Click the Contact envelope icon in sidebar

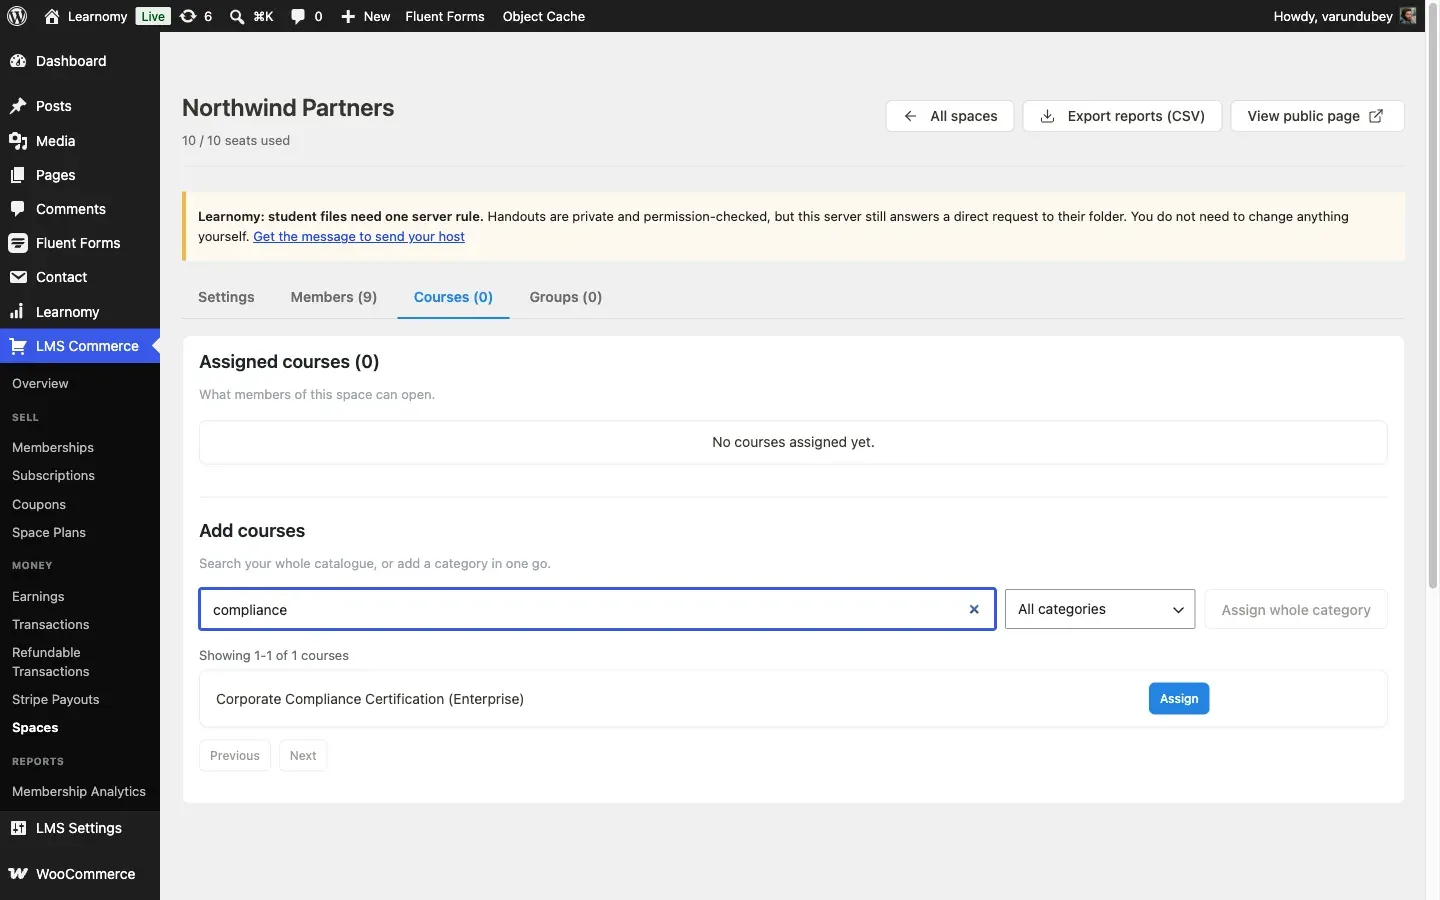point(18,277)
